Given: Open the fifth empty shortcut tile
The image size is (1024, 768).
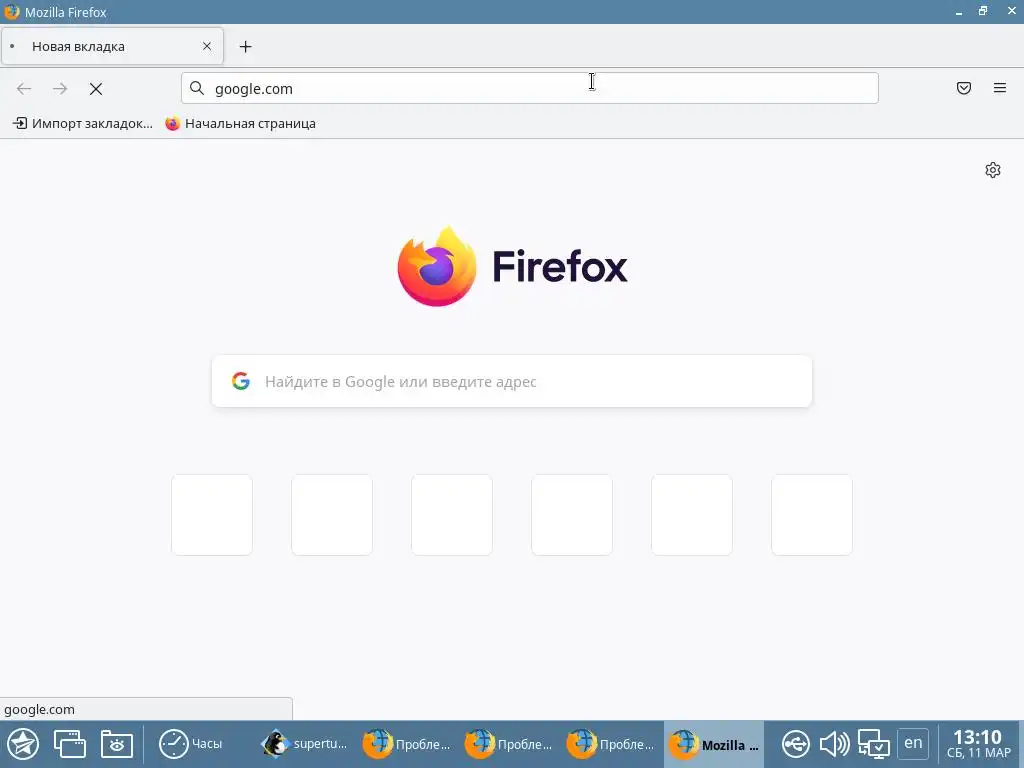Looking at the screenshot, I should 692,515.
